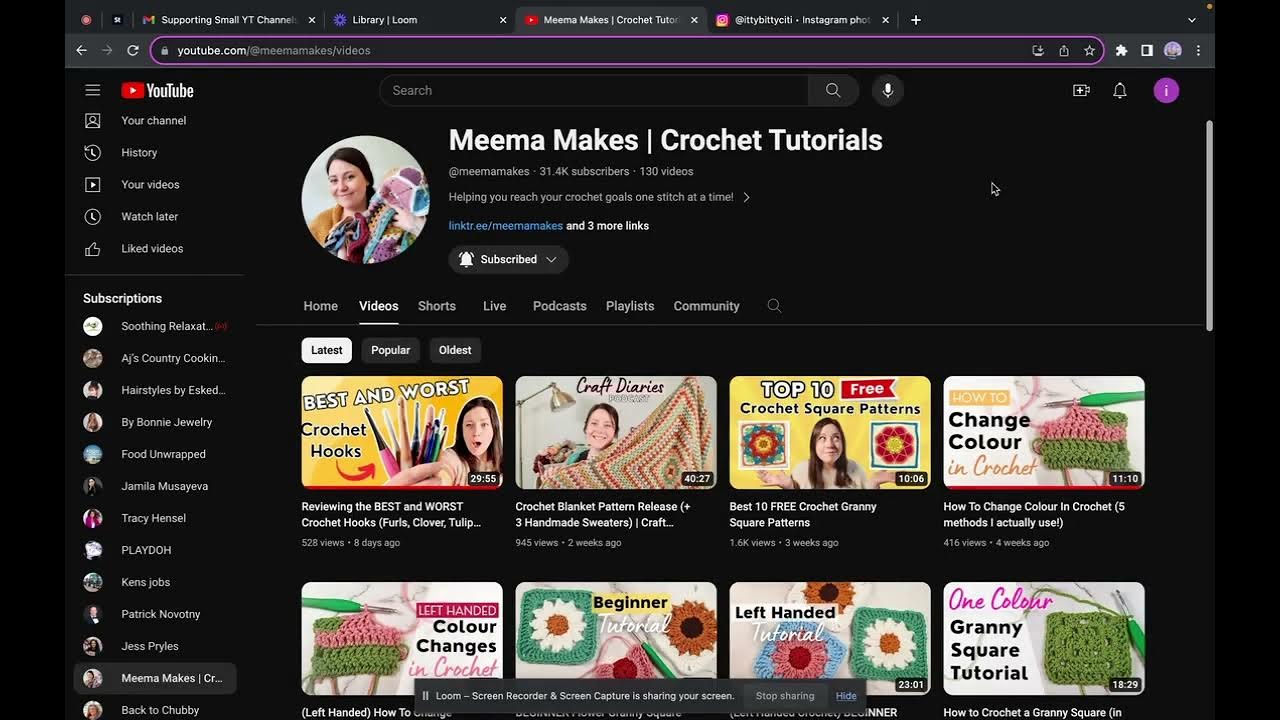Hide the Loom sharing bar
Viewport: 1280px width, 720px height.
[846, 696]
